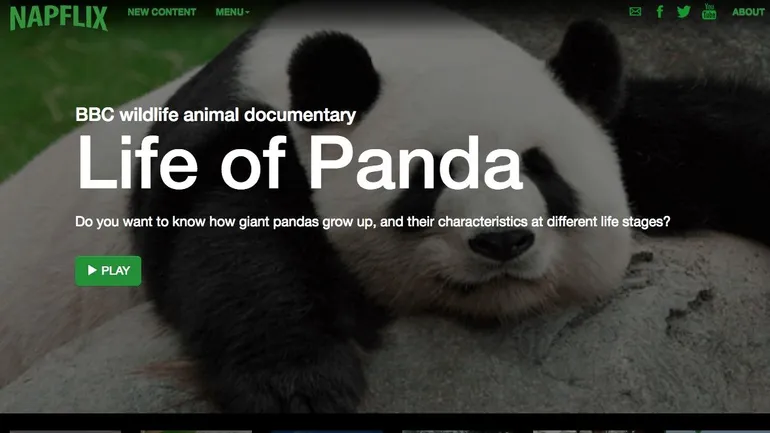Click the small caret next to MENU

click(248, 12)
